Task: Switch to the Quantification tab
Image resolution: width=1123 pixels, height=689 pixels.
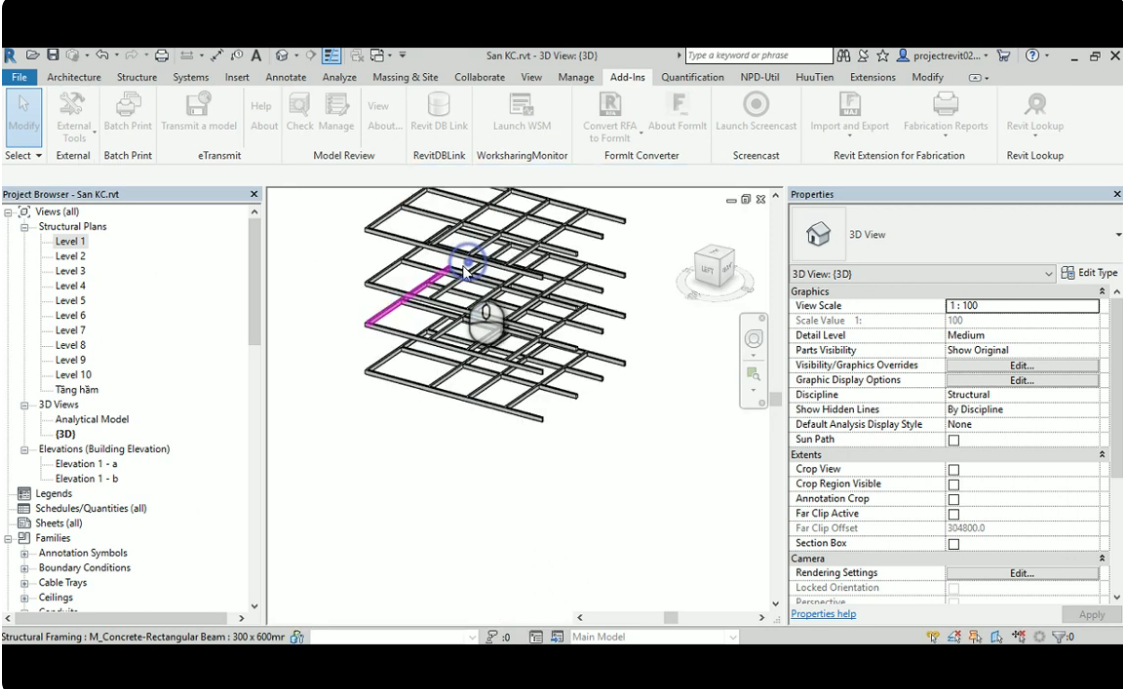Action: (693, 77)
